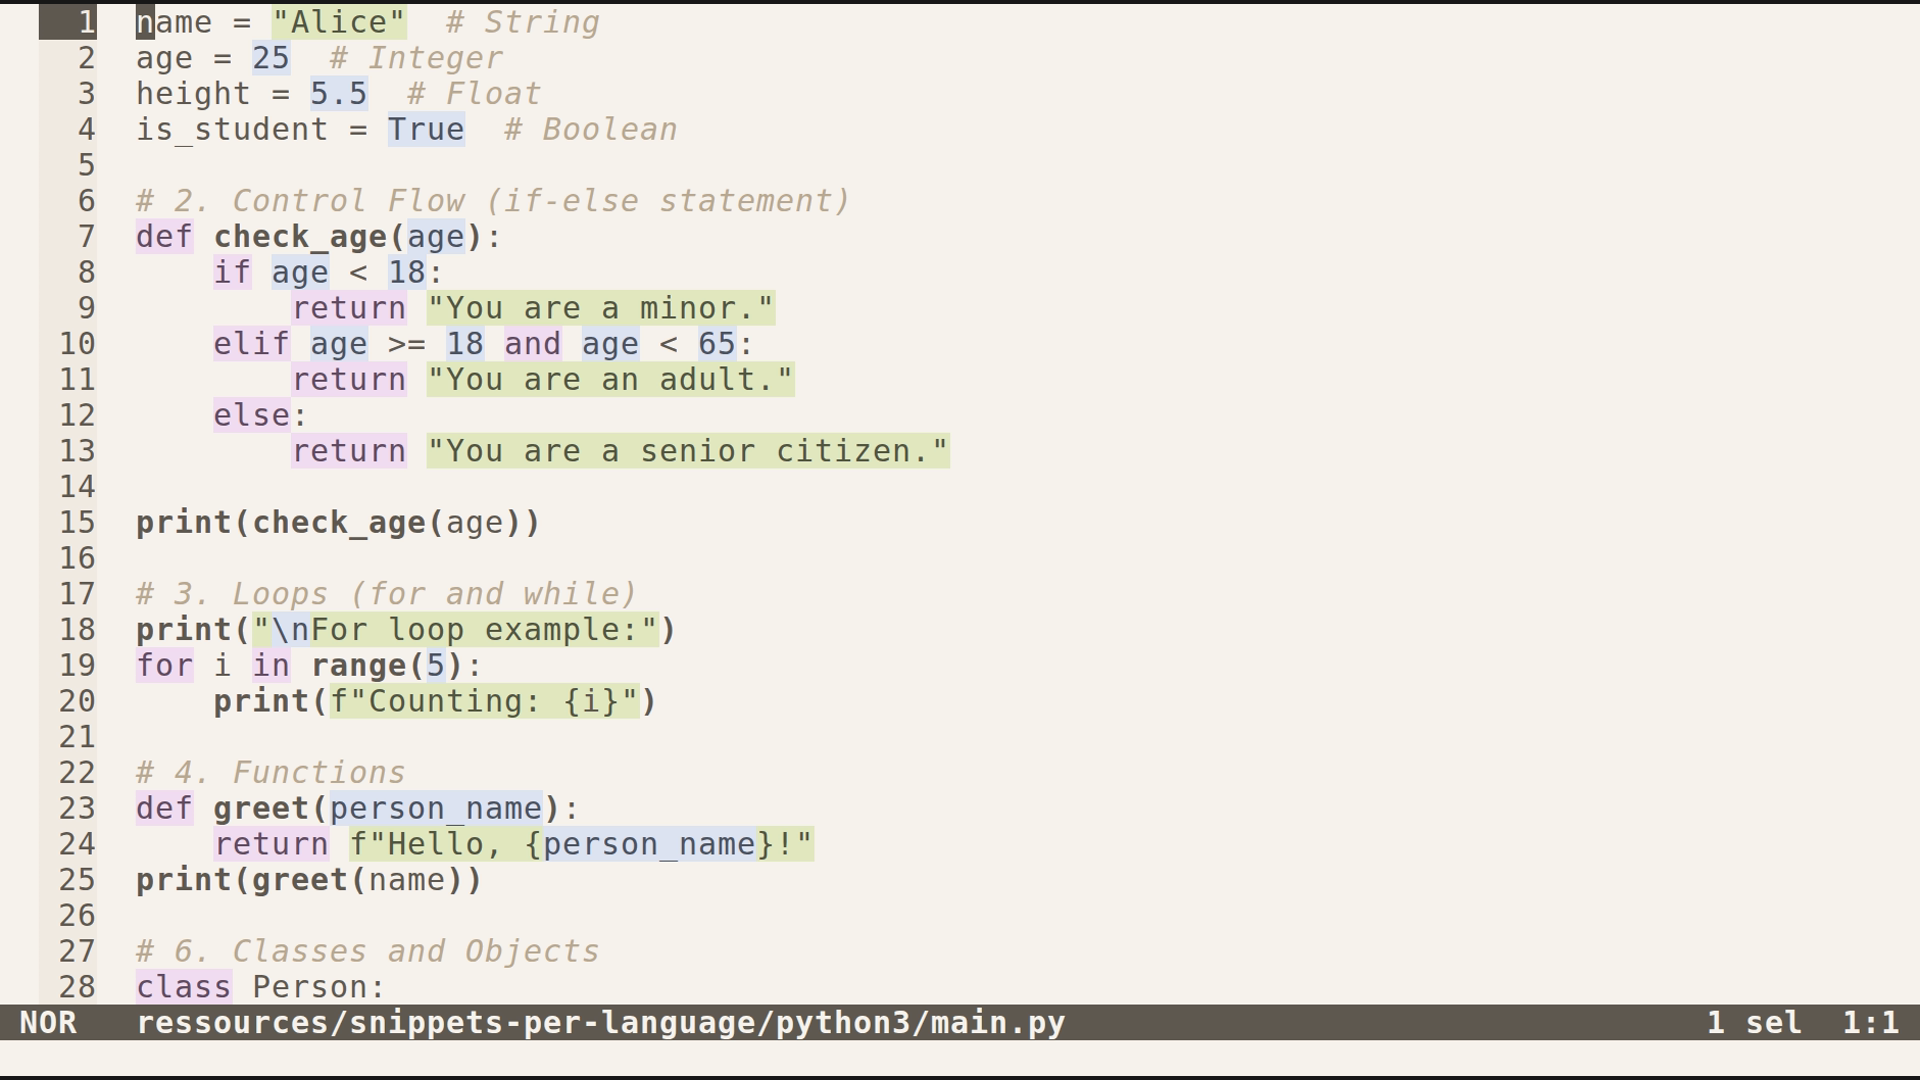Screen dimensions: 1920x1080
Task: Click the True boolean on line 4
Action: tap(424, 129)
